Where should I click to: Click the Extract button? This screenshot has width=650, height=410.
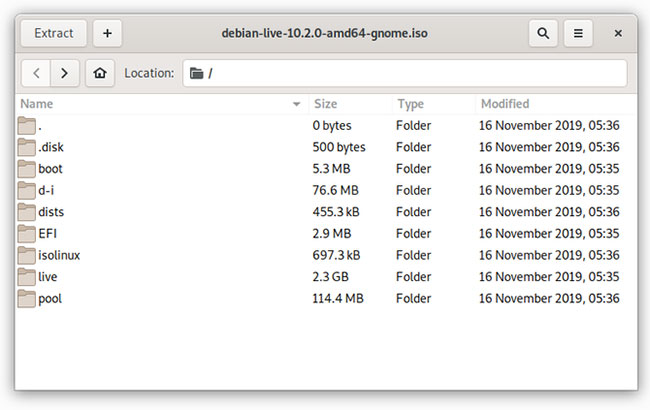tap(54, 33)
